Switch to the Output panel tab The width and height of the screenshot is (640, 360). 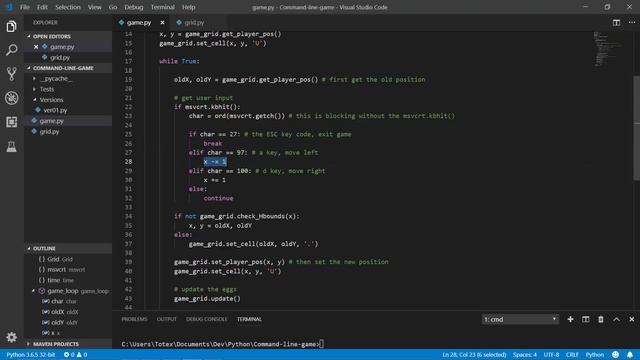pyautogui.click(x=167, y=319)
